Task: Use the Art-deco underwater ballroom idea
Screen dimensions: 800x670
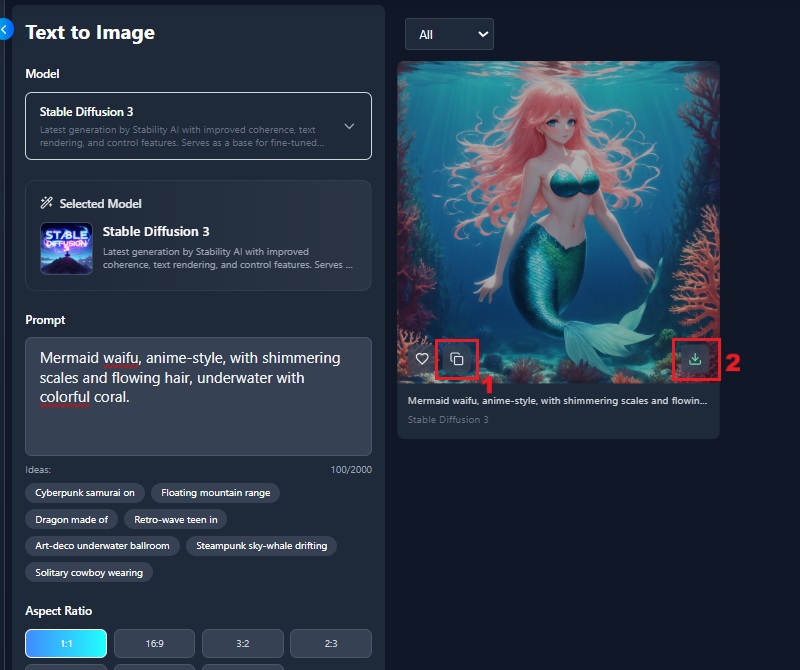Action: tap(102, 546)
